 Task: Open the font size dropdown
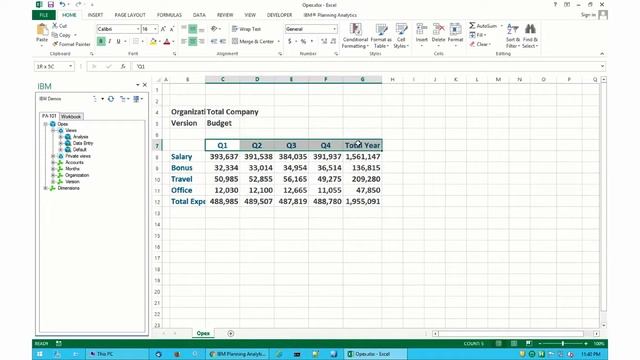tap(155, 29)
